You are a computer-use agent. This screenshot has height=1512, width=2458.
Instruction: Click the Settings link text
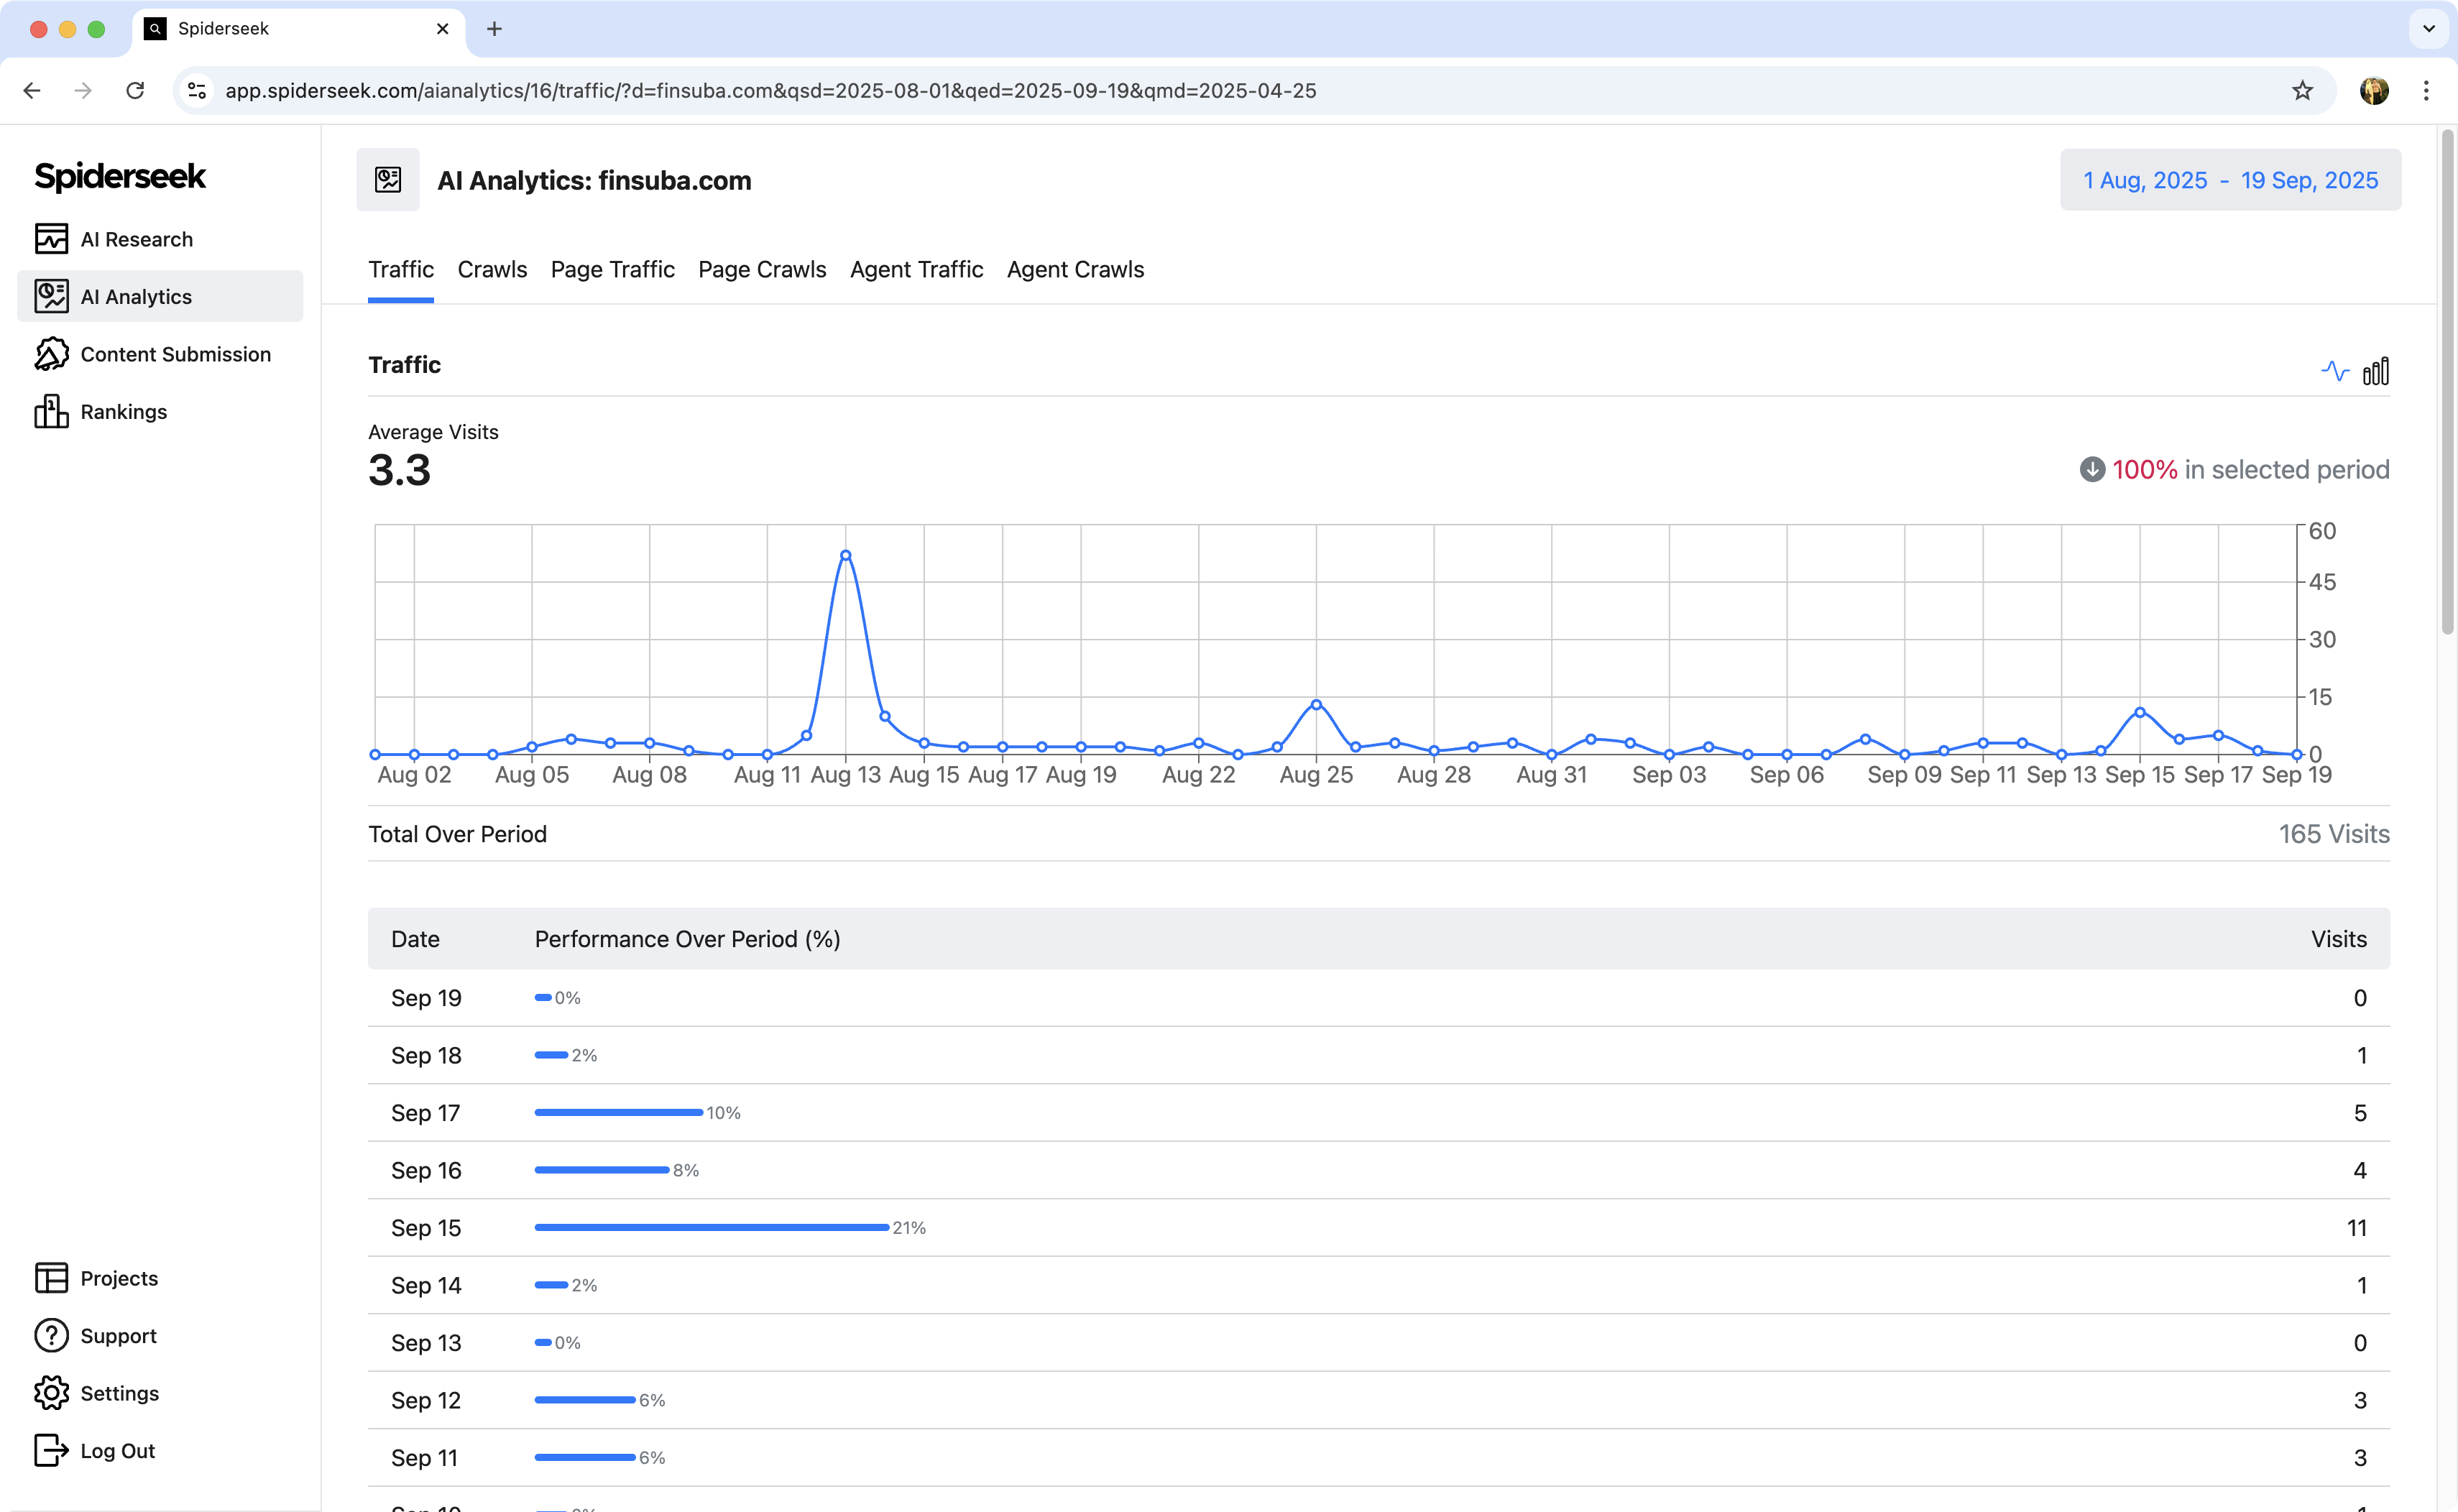pyautogui.click(x=120, y=1393)
